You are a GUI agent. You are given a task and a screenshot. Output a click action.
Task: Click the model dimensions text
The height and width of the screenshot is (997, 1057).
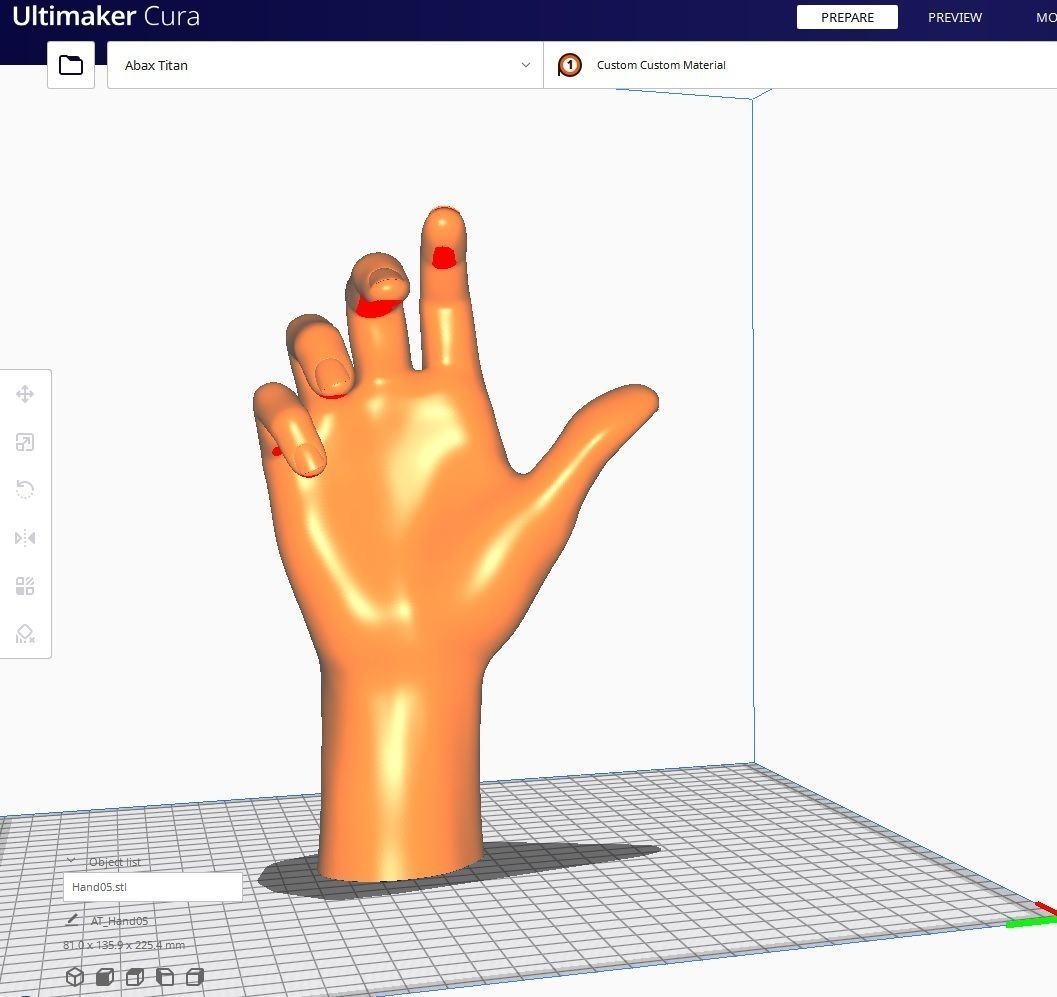(123, 944)
